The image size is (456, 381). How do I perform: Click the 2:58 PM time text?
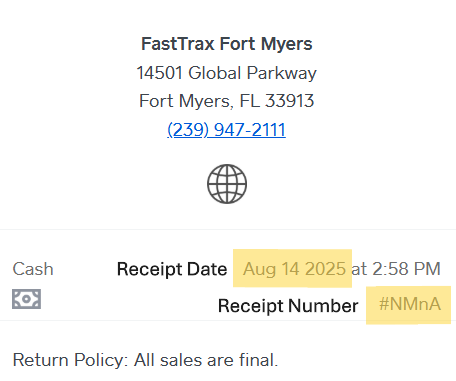pyautogui.click(x=406, y=269)
